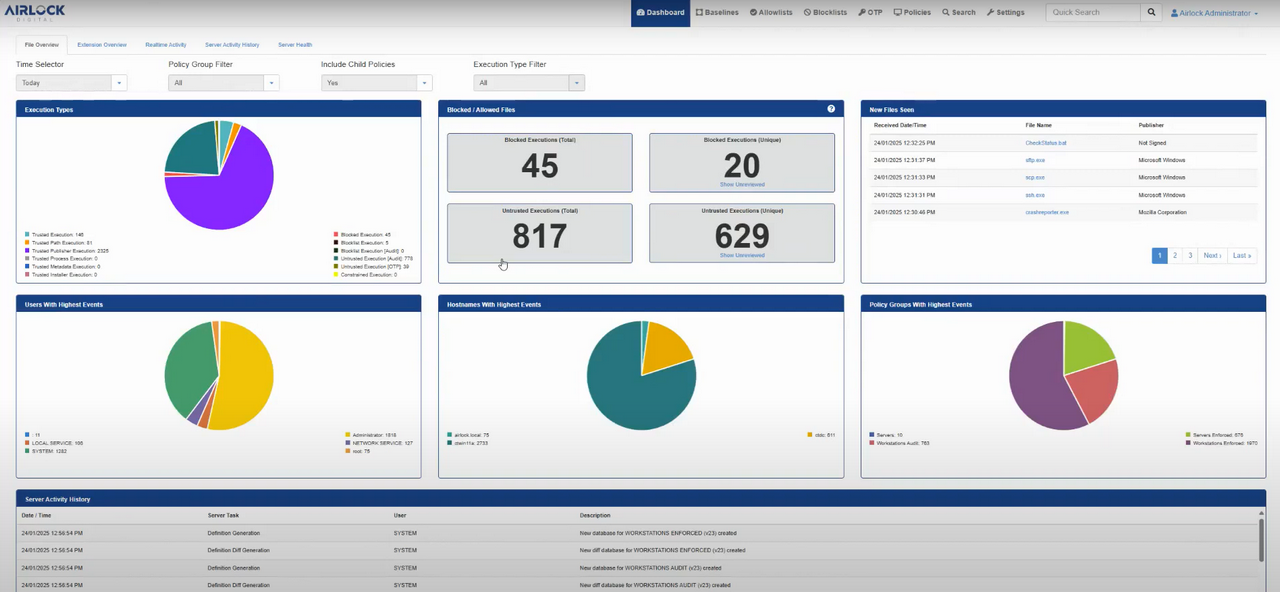Switch to the Server Health tab
This screenshot has width=1280, height=592.
point(294,44)
